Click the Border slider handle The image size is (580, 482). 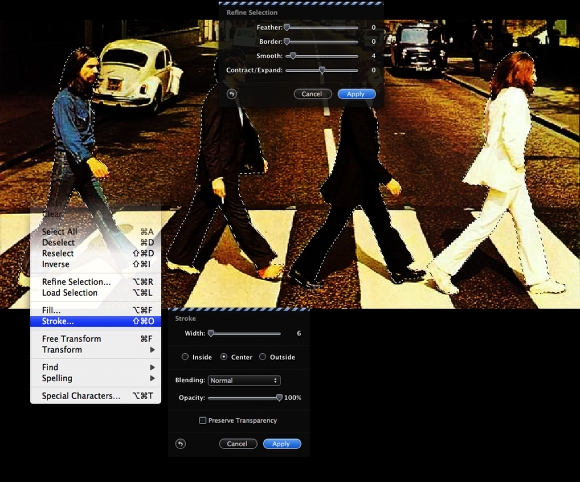pos(287,41)
